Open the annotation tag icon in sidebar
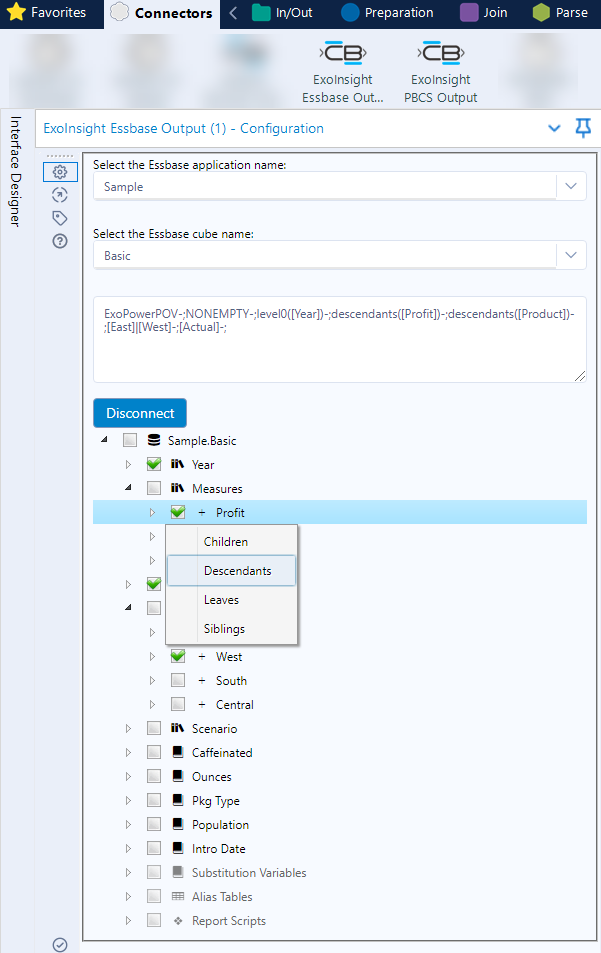Viewport: 601px width, 953px height. pos(60,218)
